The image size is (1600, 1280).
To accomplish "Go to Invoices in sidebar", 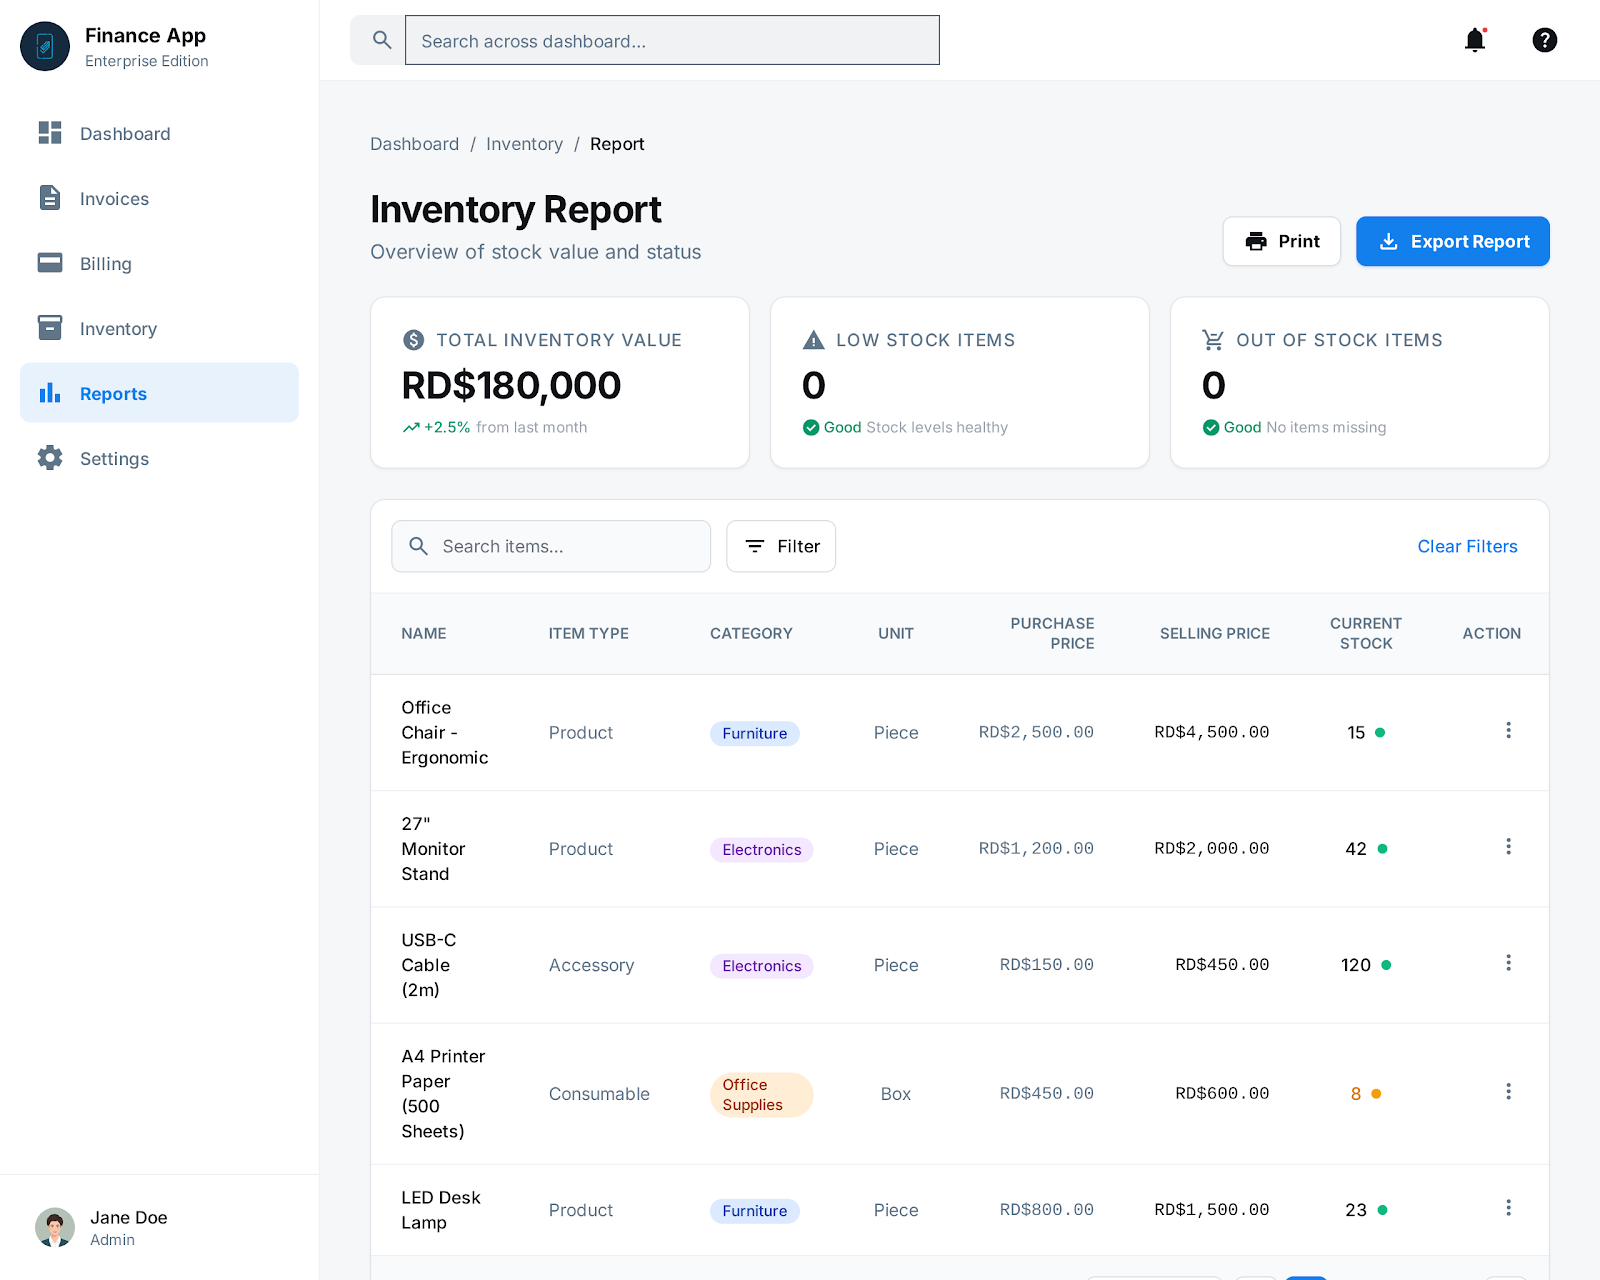I will (114, 199).
